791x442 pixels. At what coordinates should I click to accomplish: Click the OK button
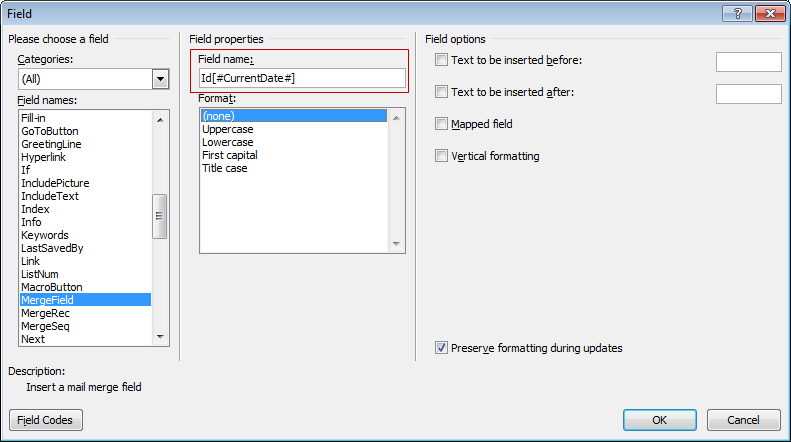[659, 420]
